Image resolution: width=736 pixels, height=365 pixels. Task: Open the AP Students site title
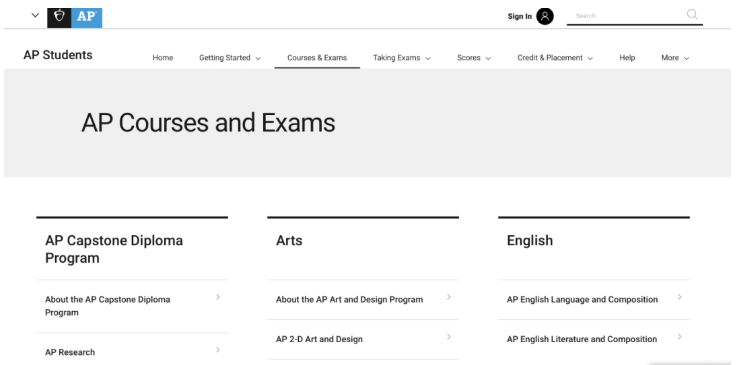coord(58,55)
